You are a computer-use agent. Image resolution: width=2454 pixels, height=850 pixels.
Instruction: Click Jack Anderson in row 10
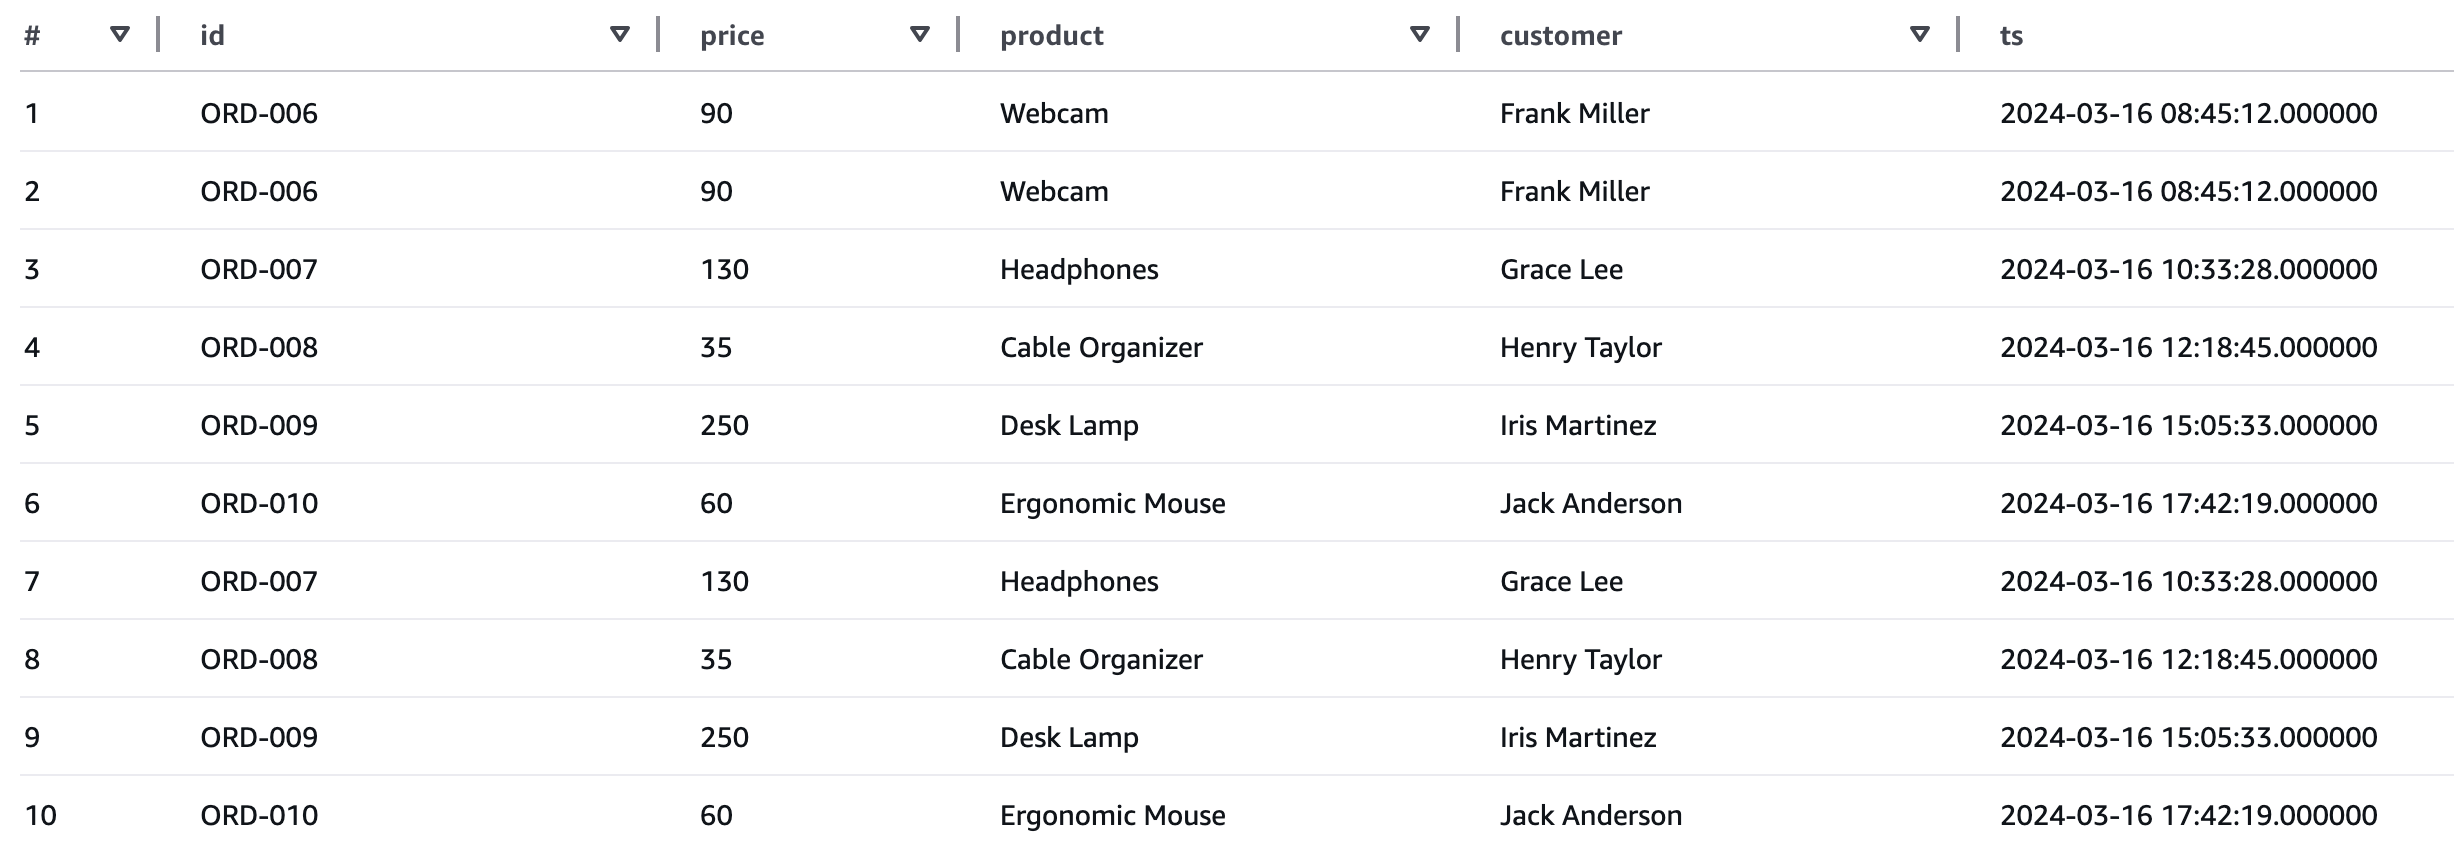[x=1590, y=815]
